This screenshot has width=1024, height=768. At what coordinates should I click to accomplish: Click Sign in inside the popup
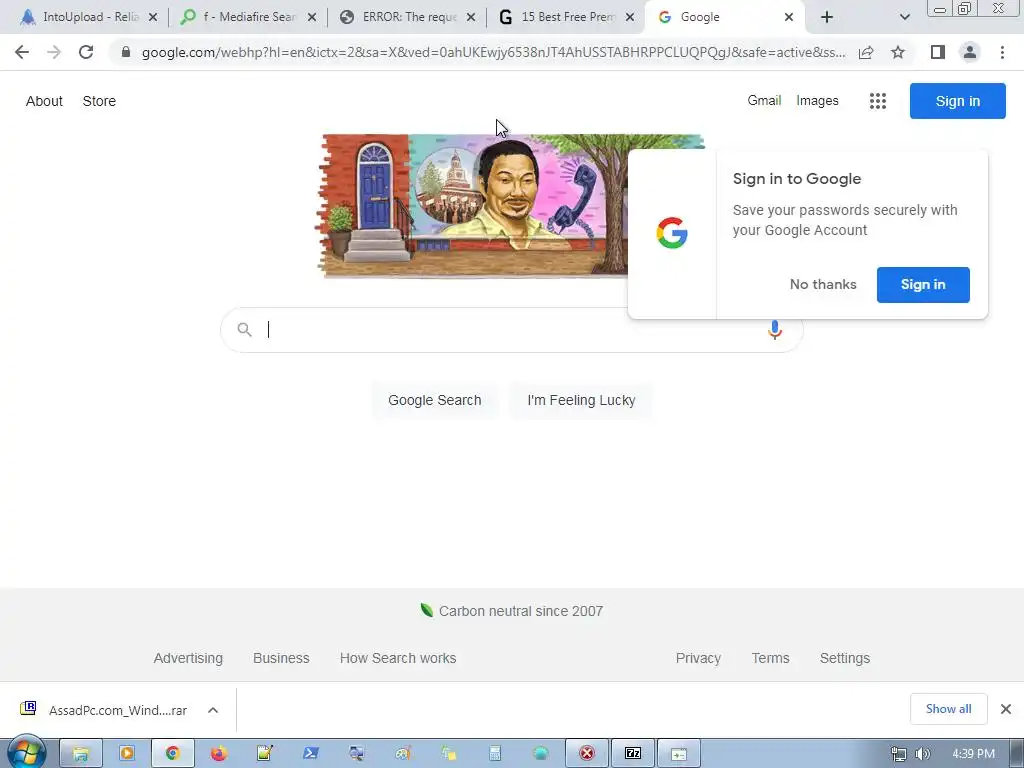click(923, 285)
